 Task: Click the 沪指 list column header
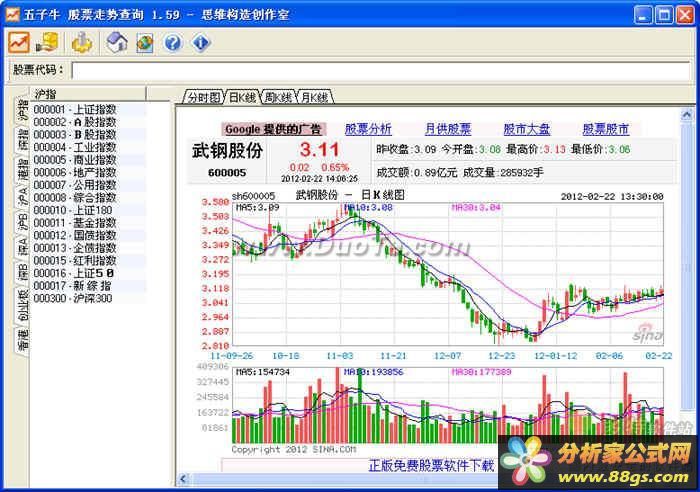point(88,94)
